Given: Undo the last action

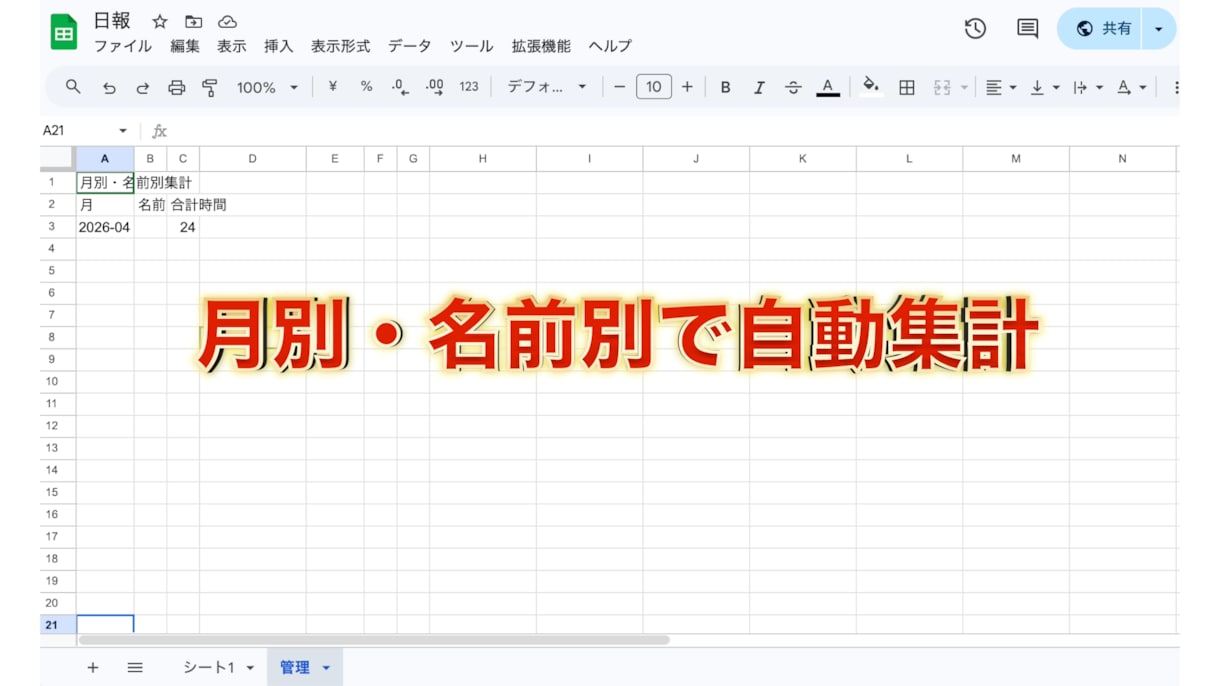Looking at the screenshot, I should (x=109, y=88).
